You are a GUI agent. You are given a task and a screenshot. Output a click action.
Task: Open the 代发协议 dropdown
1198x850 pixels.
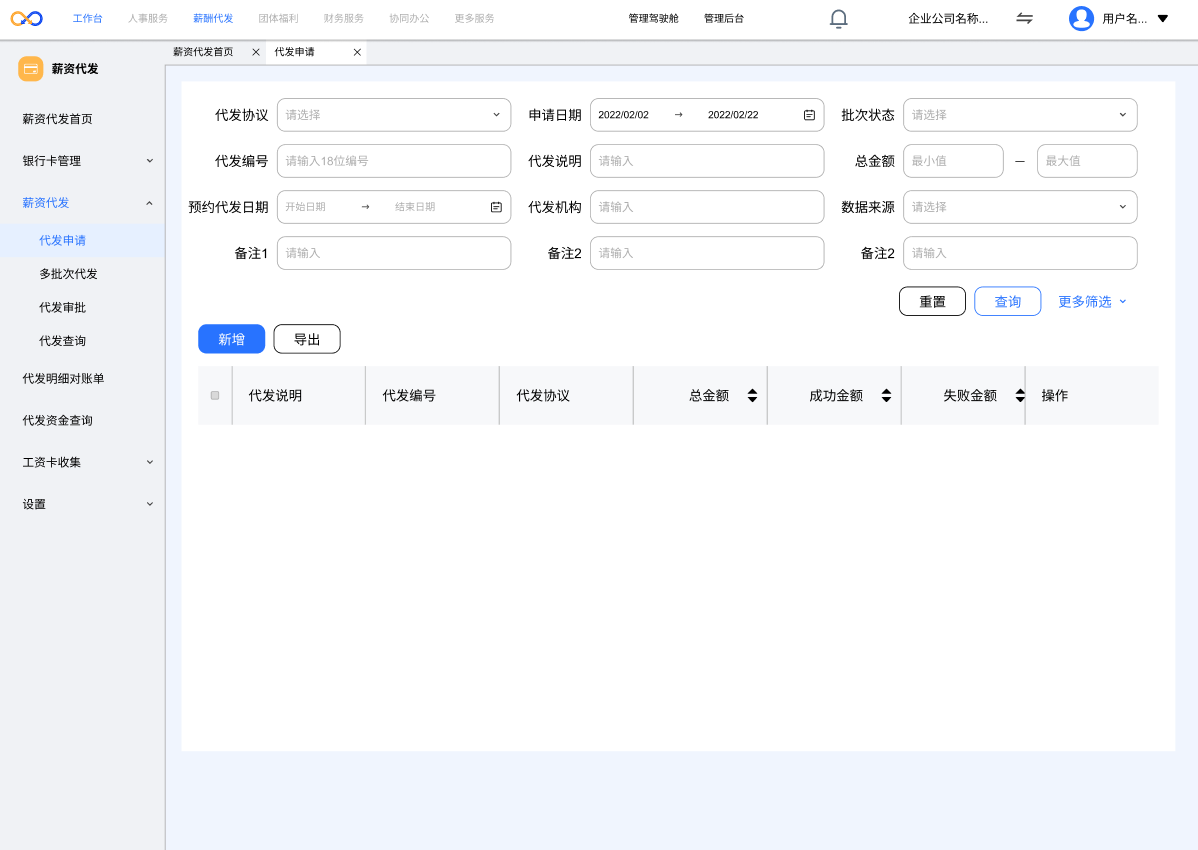(x=393, y=115)
